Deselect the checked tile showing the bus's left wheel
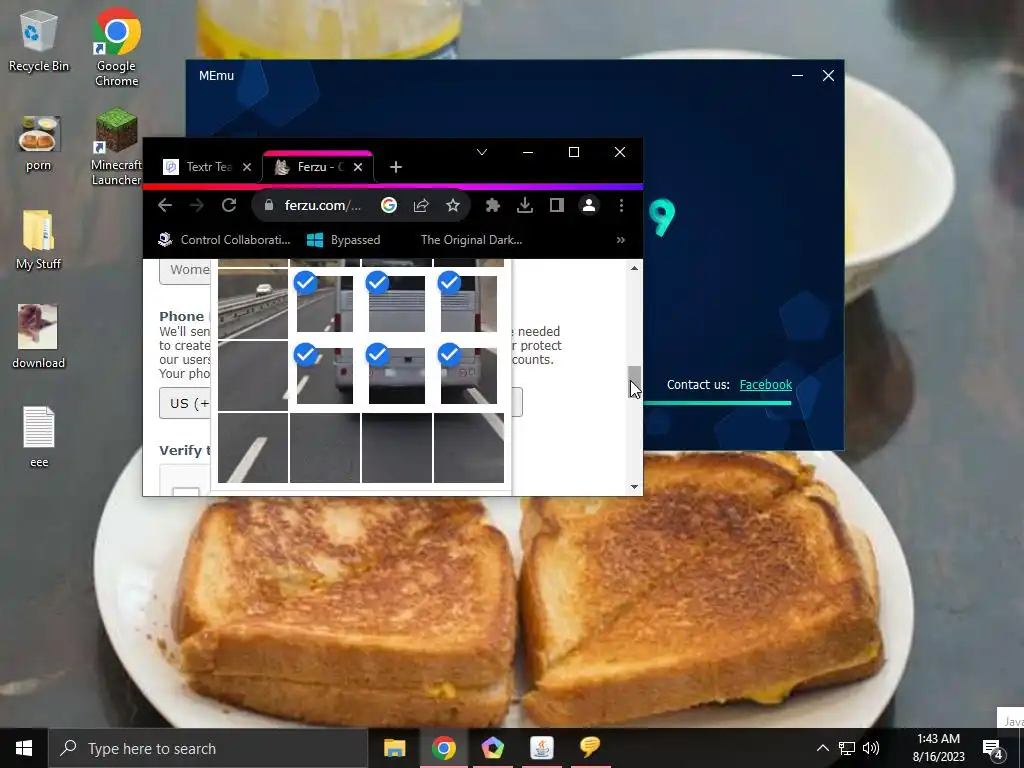1024x768 pixels. coord(325,376)
